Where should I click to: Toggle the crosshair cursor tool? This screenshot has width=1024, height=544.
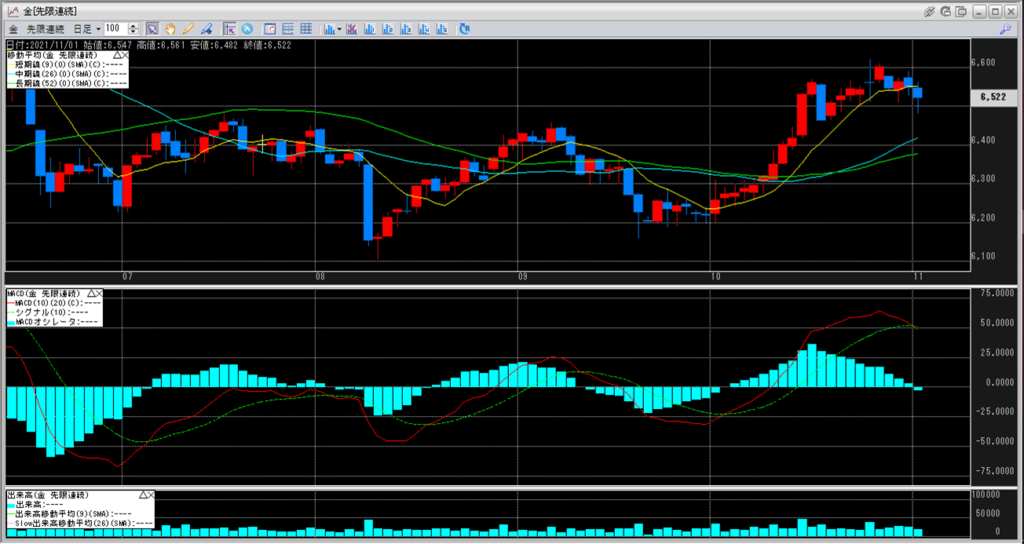click(x=229, y=29)
